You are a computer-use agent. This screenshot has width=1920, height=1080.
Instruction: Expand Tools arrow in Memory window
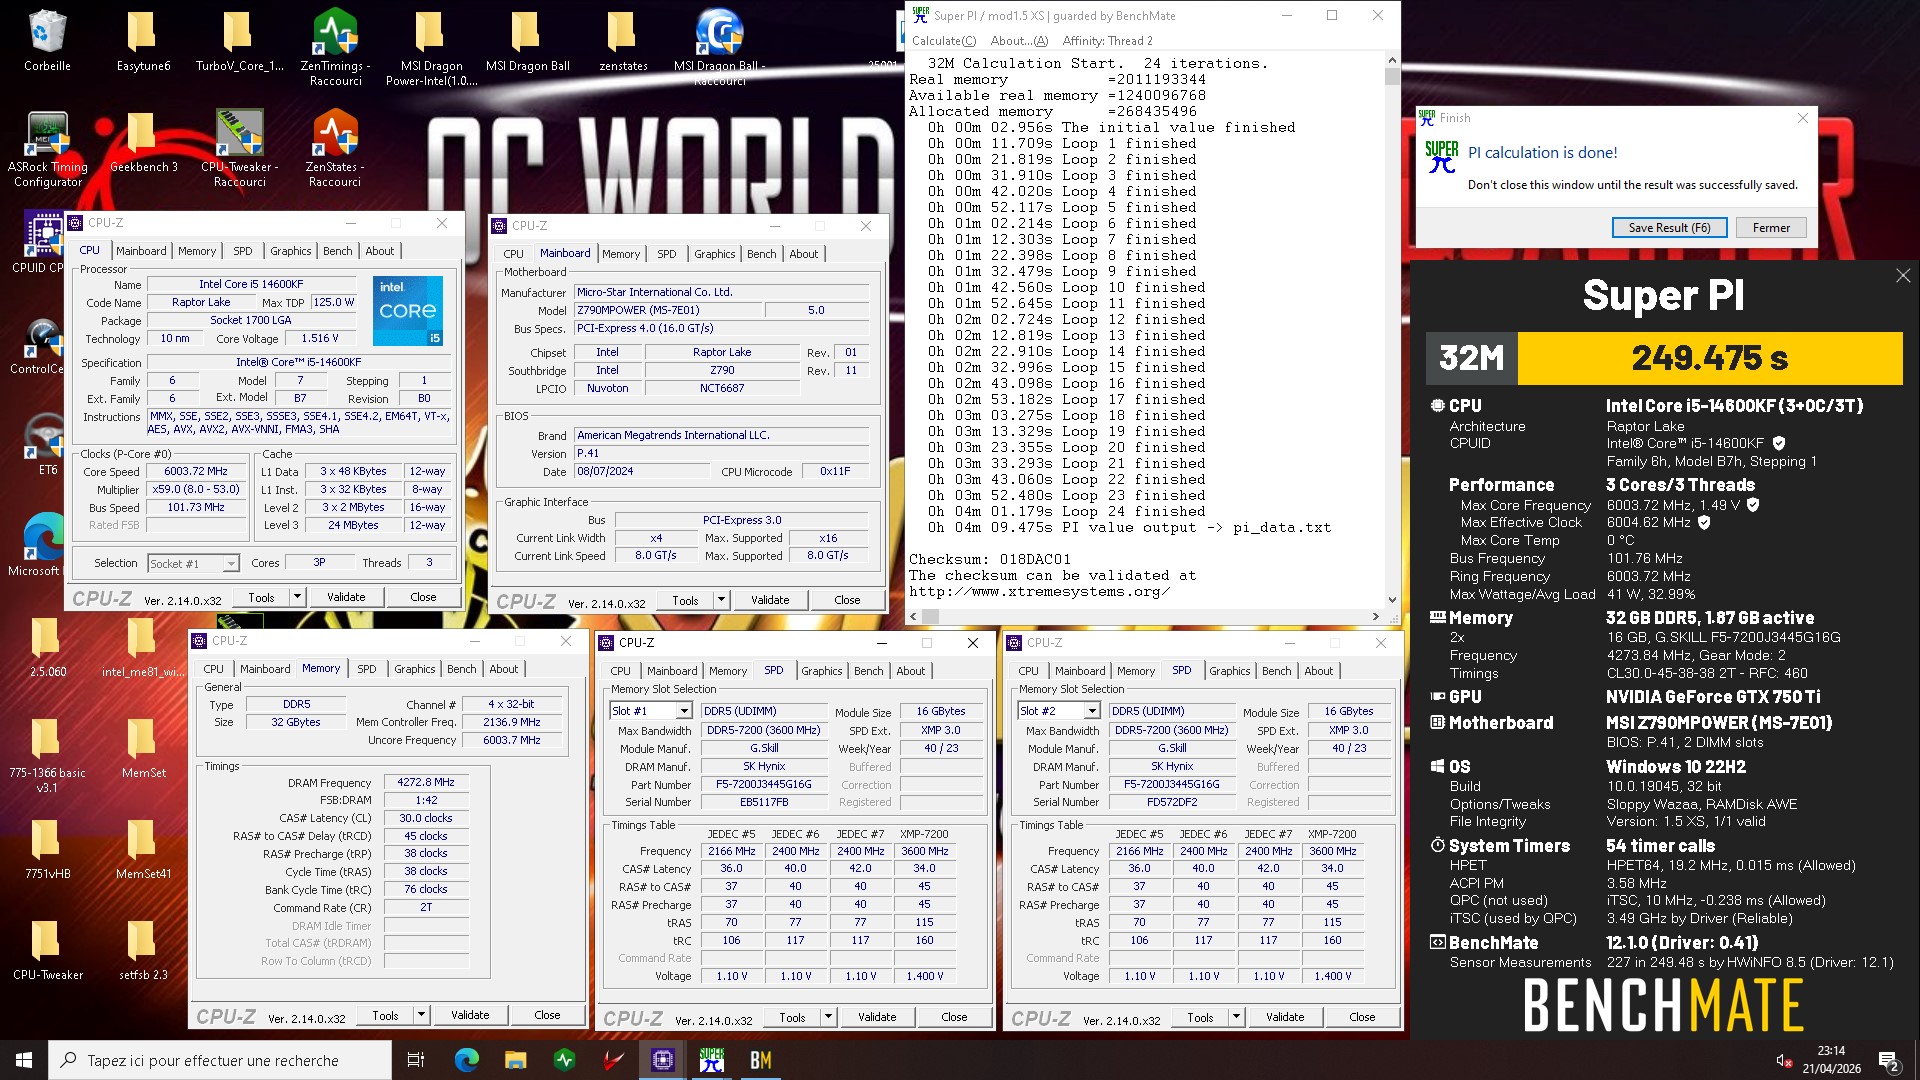pos(421,1015)
